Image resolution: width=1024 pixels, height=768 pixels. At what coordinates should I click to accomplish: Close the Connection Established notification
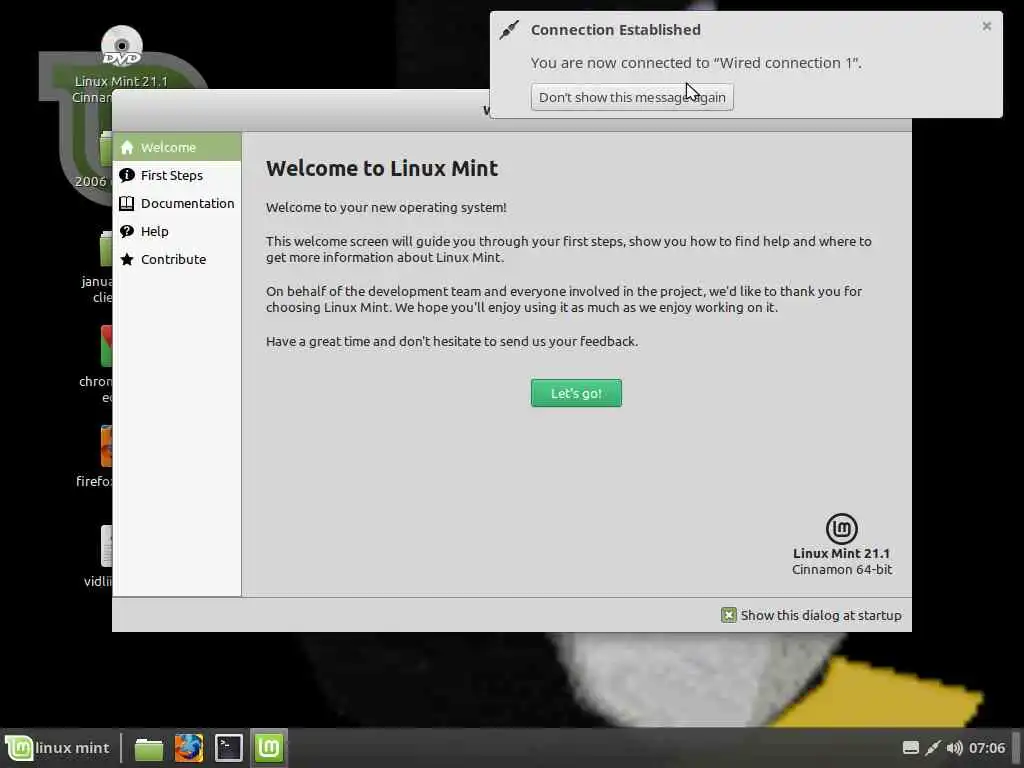987,26
